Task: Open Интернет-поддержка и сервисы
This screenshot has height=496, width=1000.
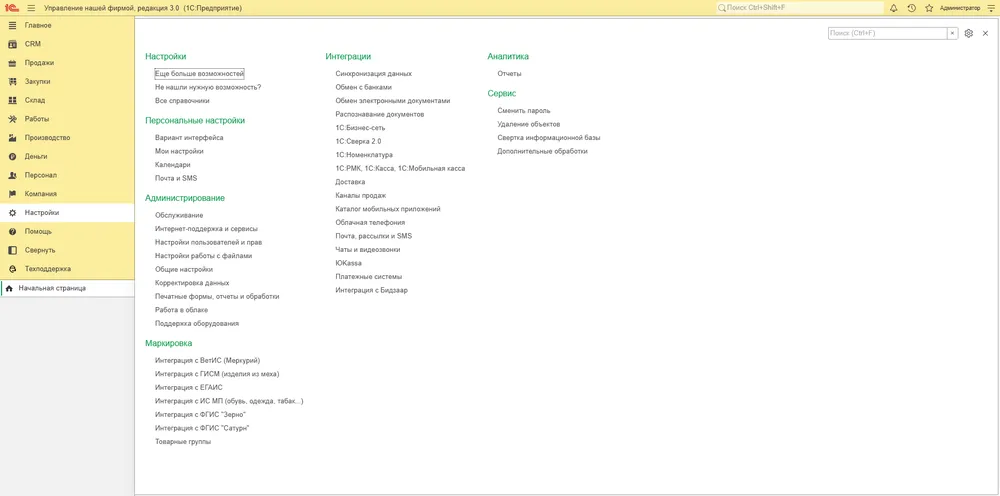Action: point(207,228)
